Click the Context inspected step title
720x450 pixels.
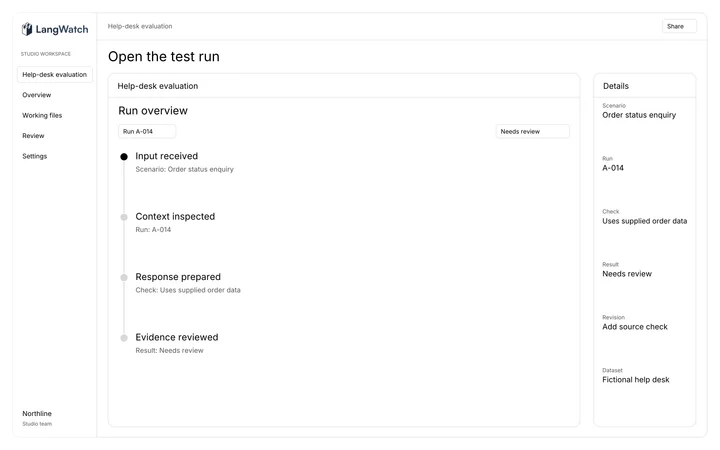175,216
